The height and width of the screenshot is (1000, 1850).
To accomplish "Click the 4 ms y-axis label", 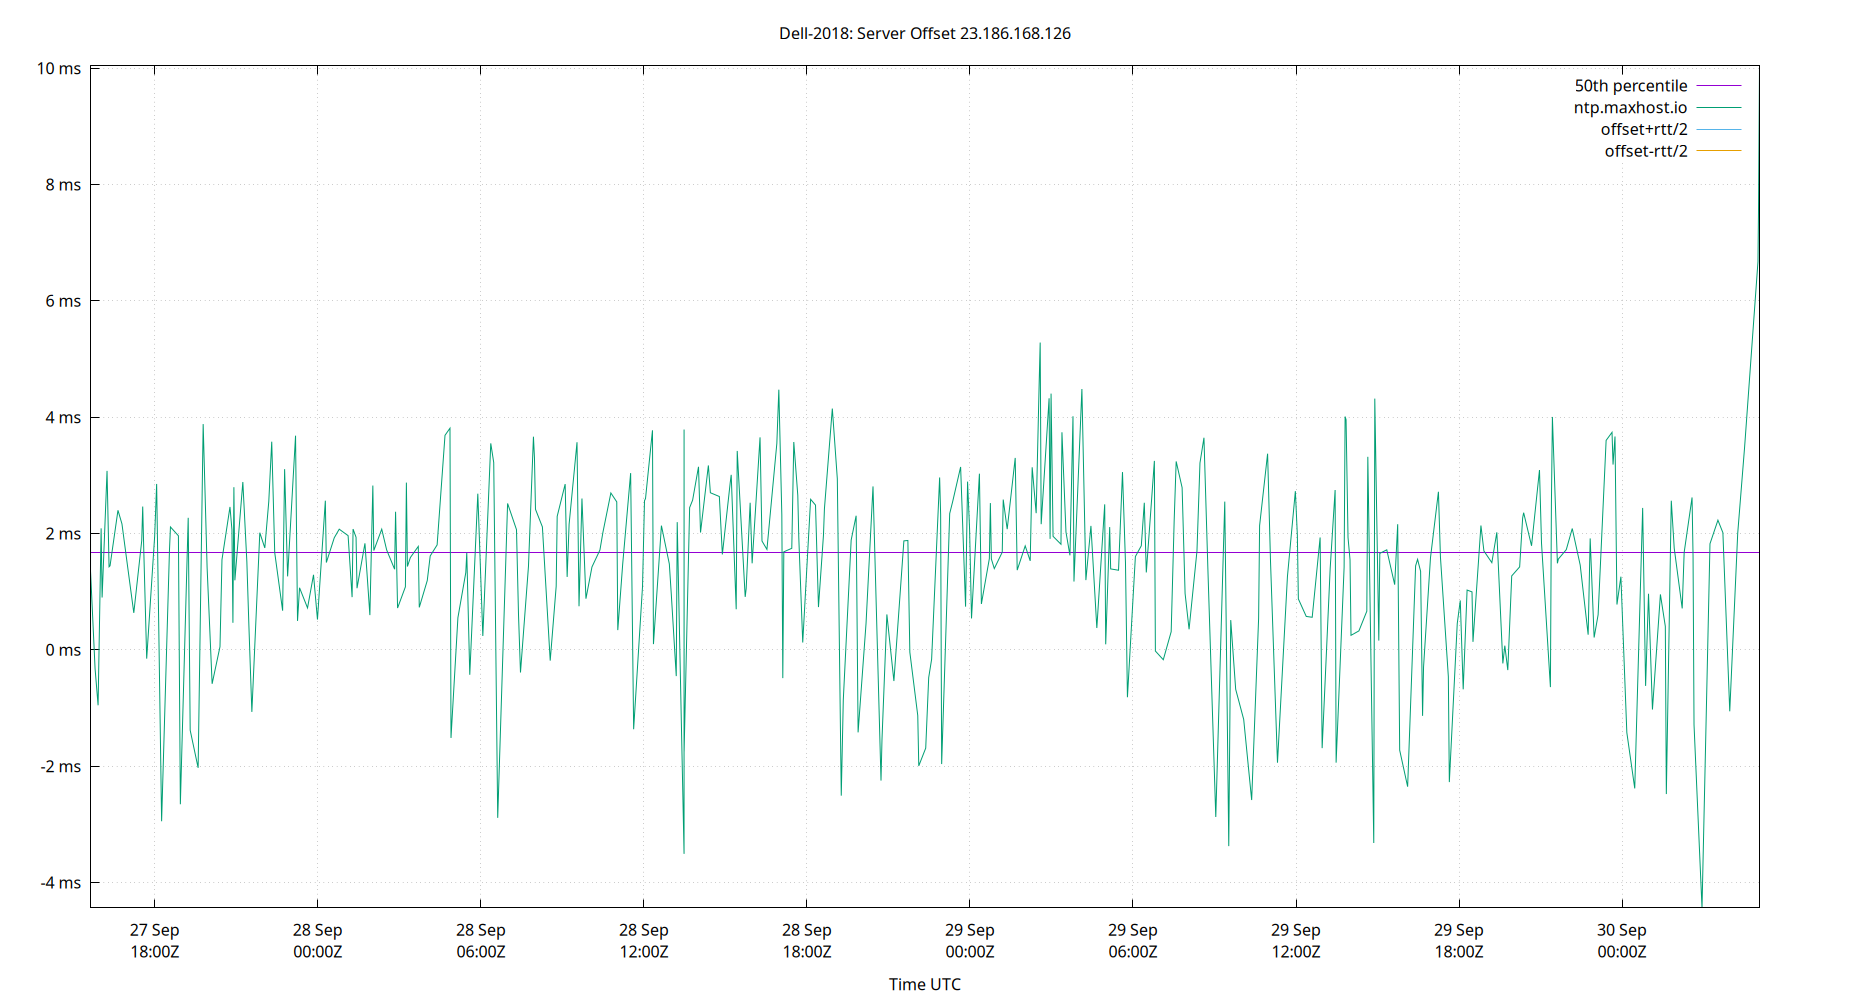I will [x=63, y=418].
